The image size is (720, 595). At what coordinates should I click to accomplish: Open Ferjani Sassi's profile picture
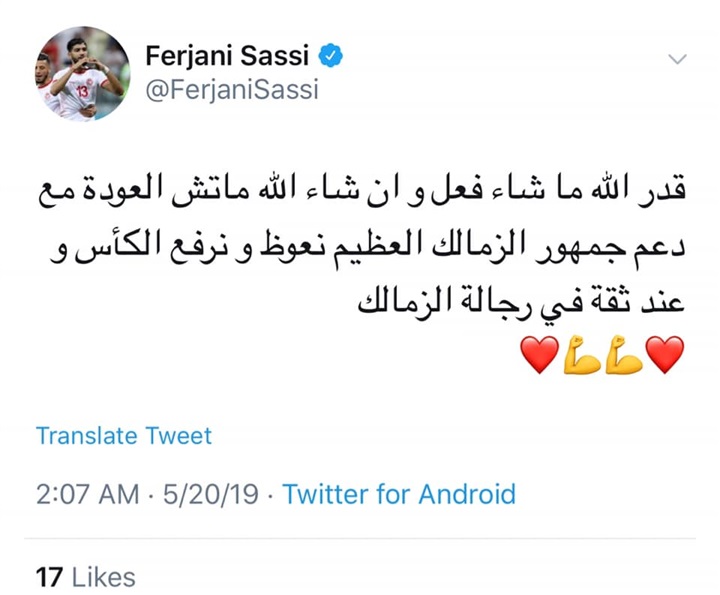coord(84,73)
